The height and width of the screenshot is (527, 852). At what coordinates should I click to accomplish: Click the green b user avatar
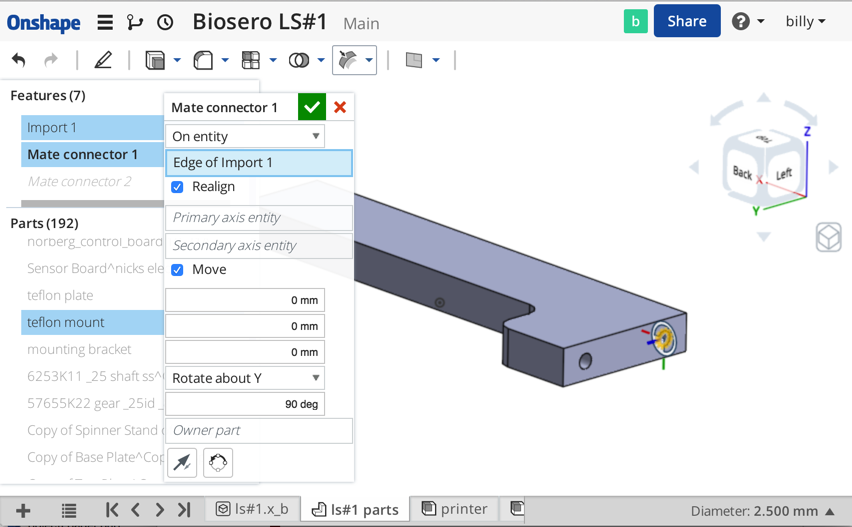pos(636,22)
